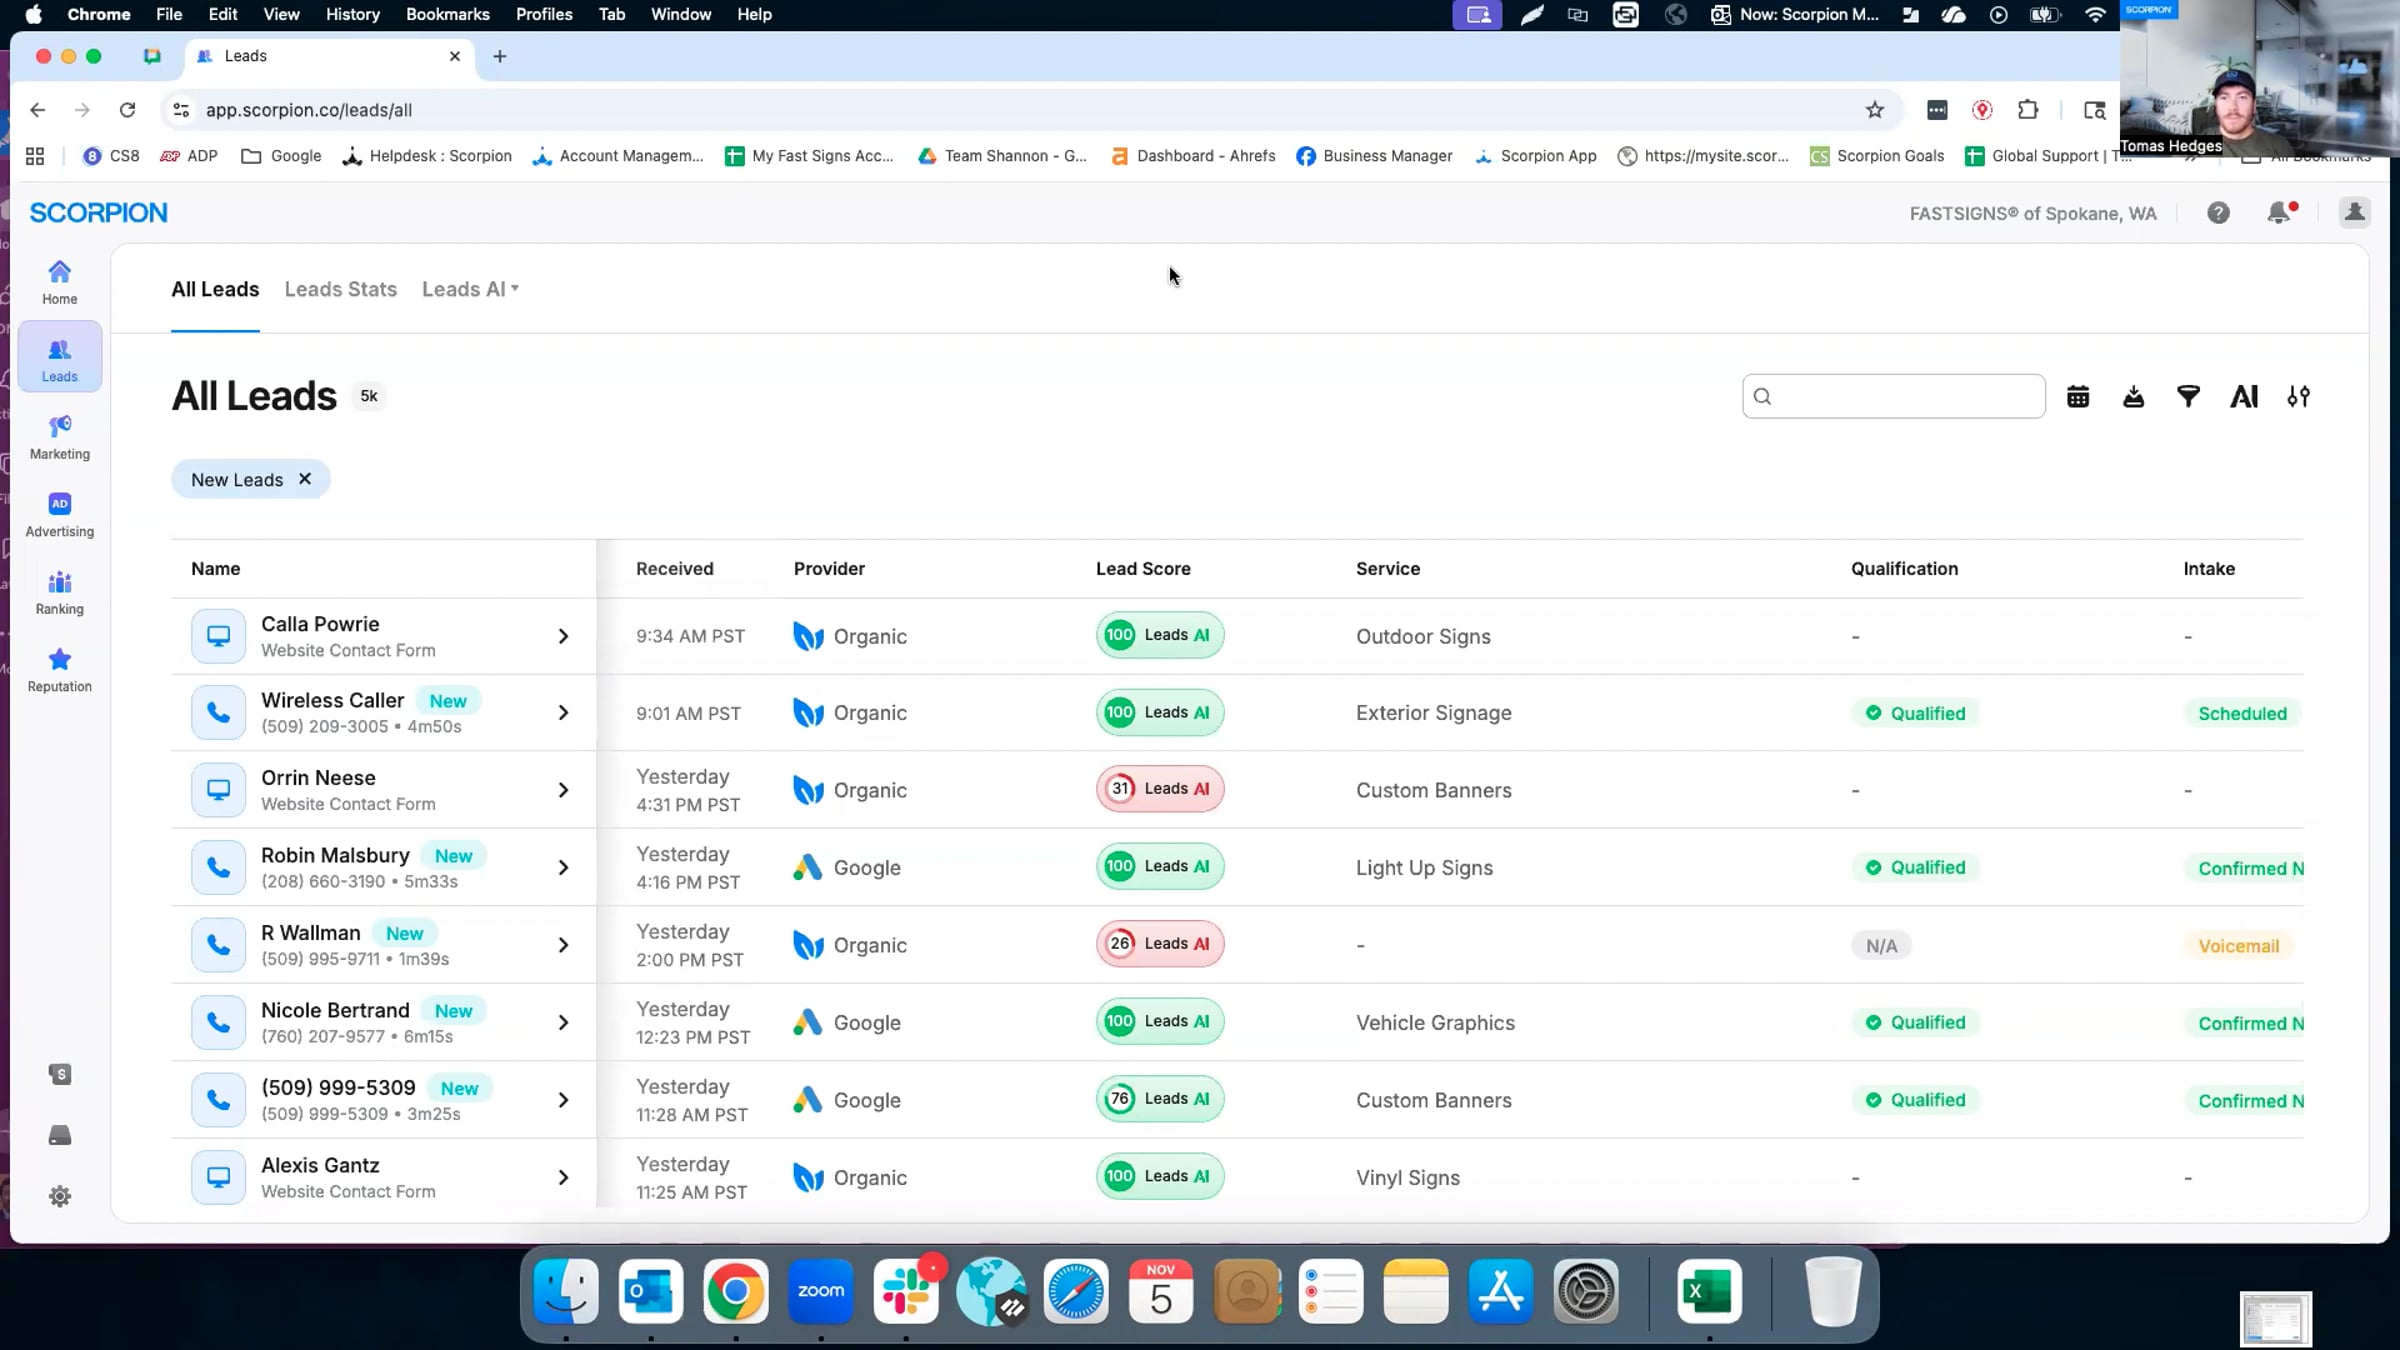Expand the Leads AI dropdown tab
This screenshot has height=1350, width=2400.
pos(470,289)
